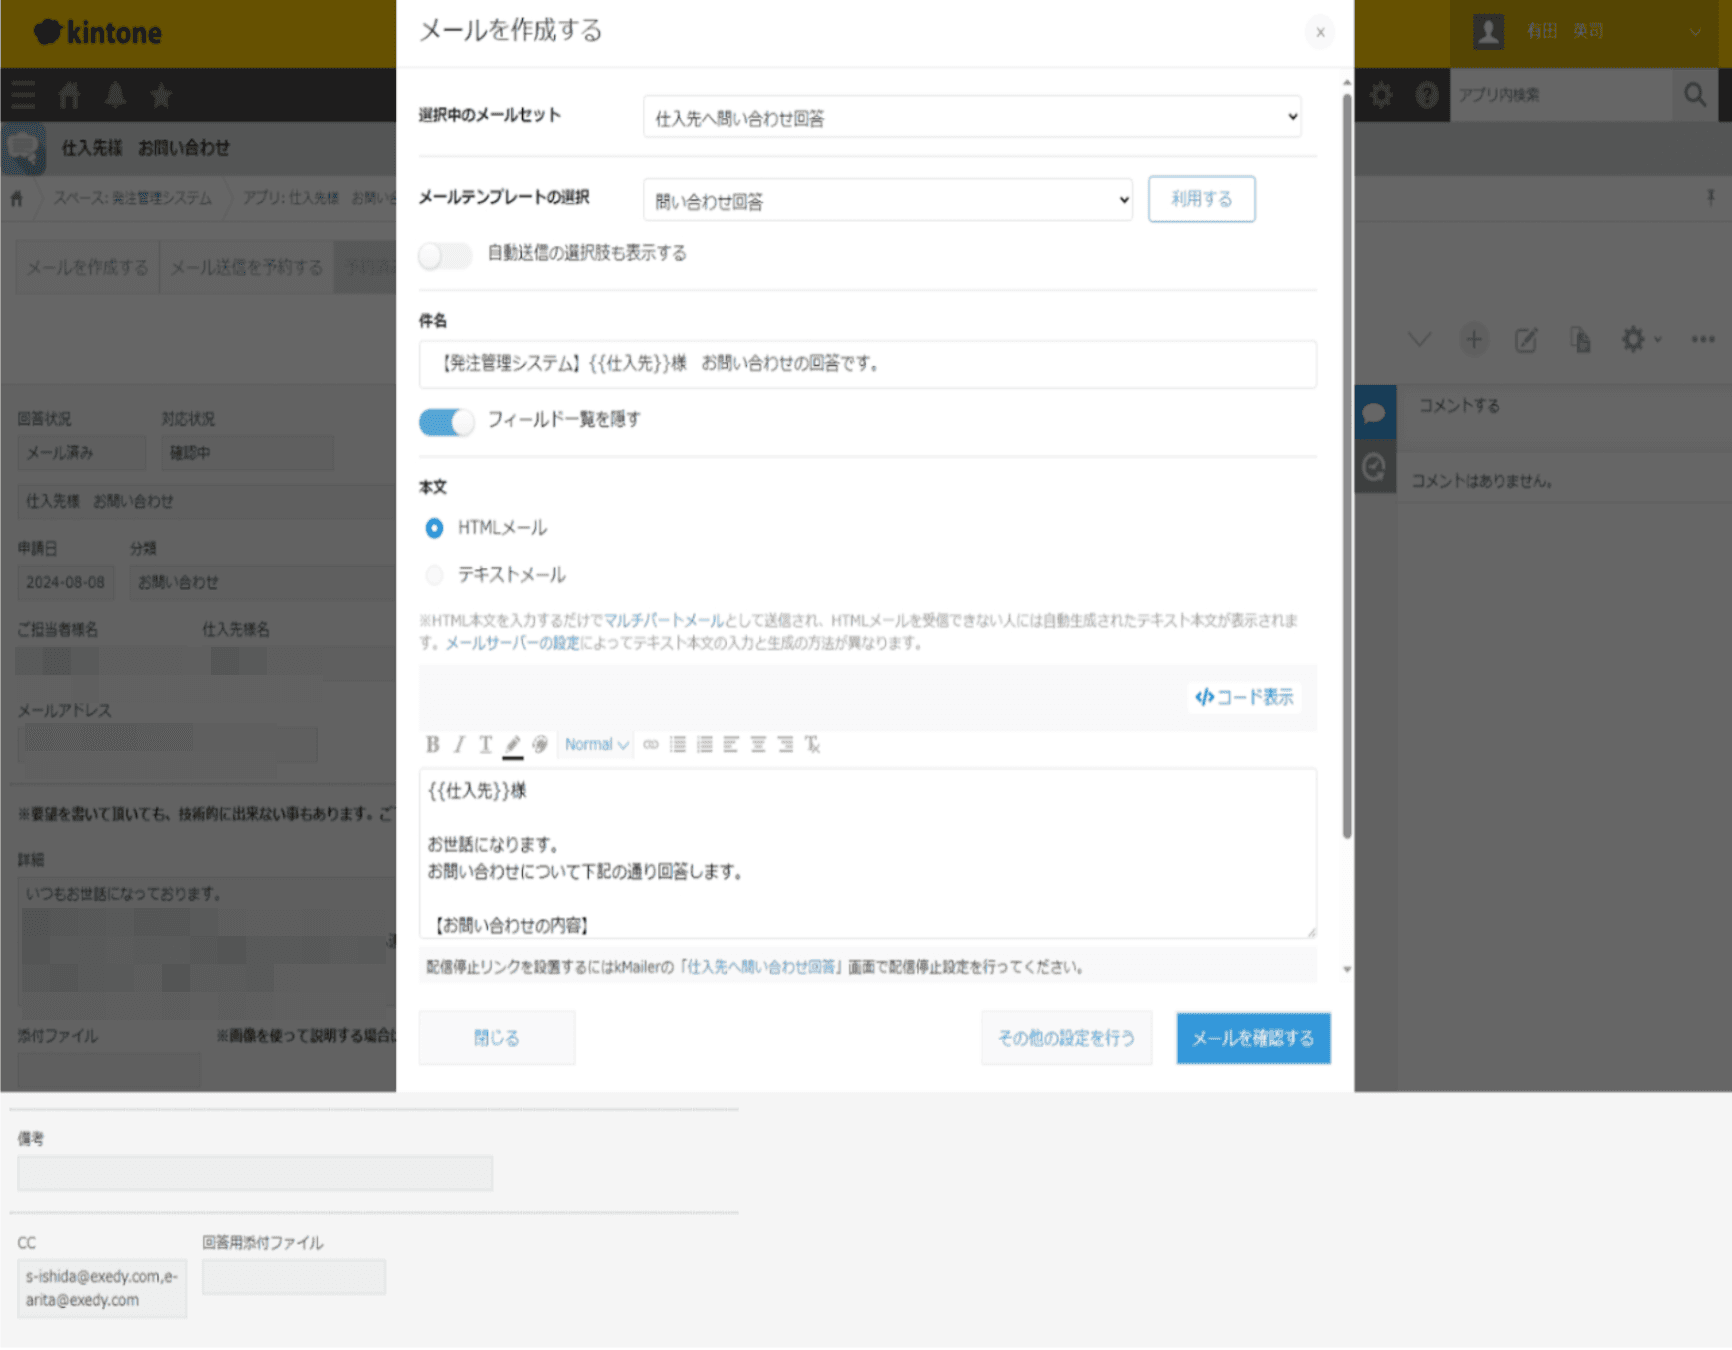Toggle italic formatting in the editor toolbar
The height and width of the screenshot is (1350, 1732).
[x=459, y=744]
